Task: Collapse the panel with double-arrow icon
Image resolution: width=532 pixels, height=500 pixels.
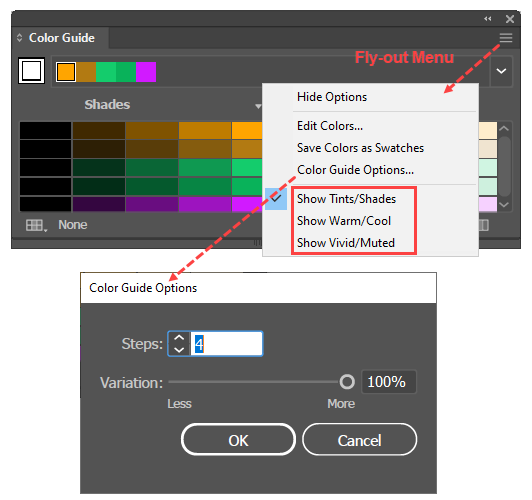Action: [488, 19]
